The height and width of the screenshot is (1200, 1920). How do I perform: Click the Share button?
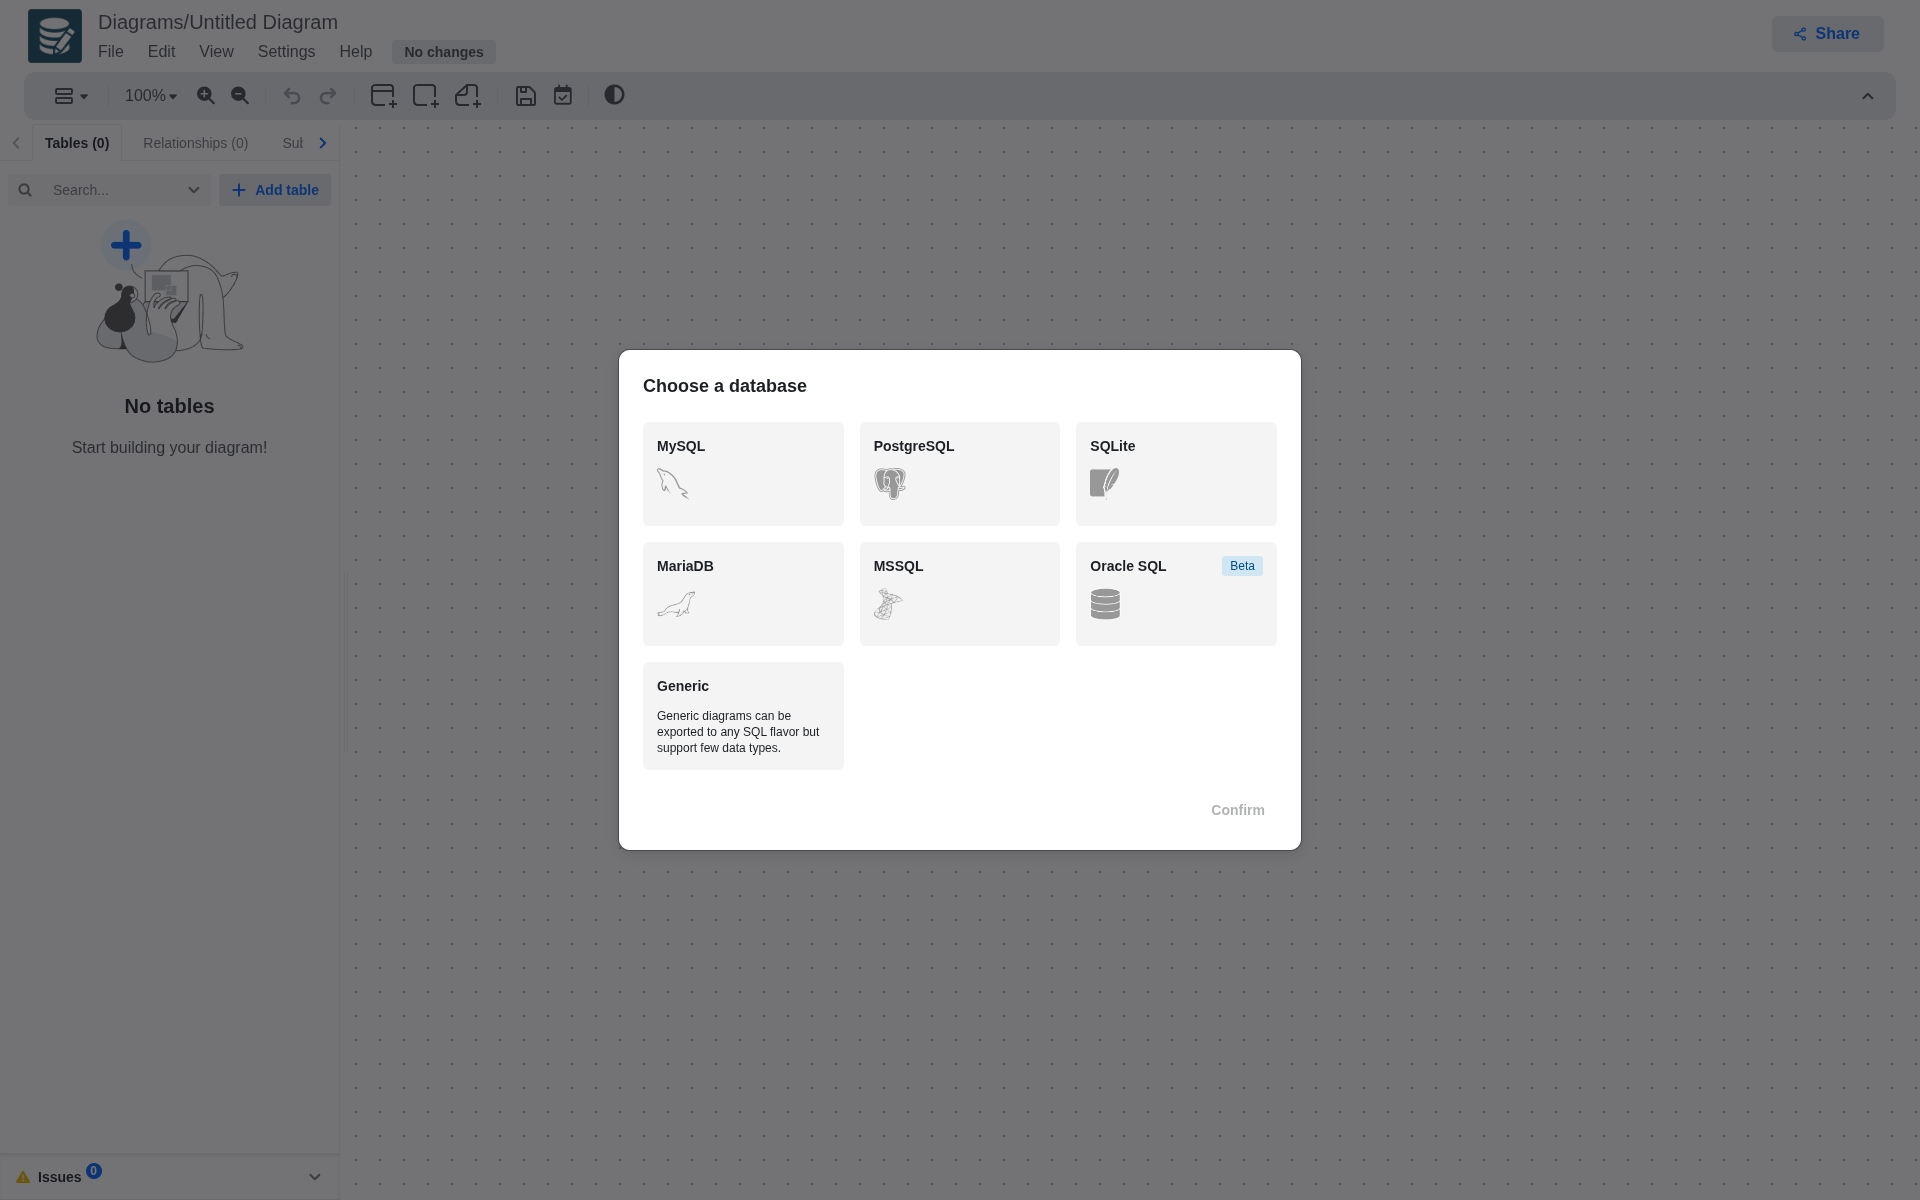click(1826, 33)
